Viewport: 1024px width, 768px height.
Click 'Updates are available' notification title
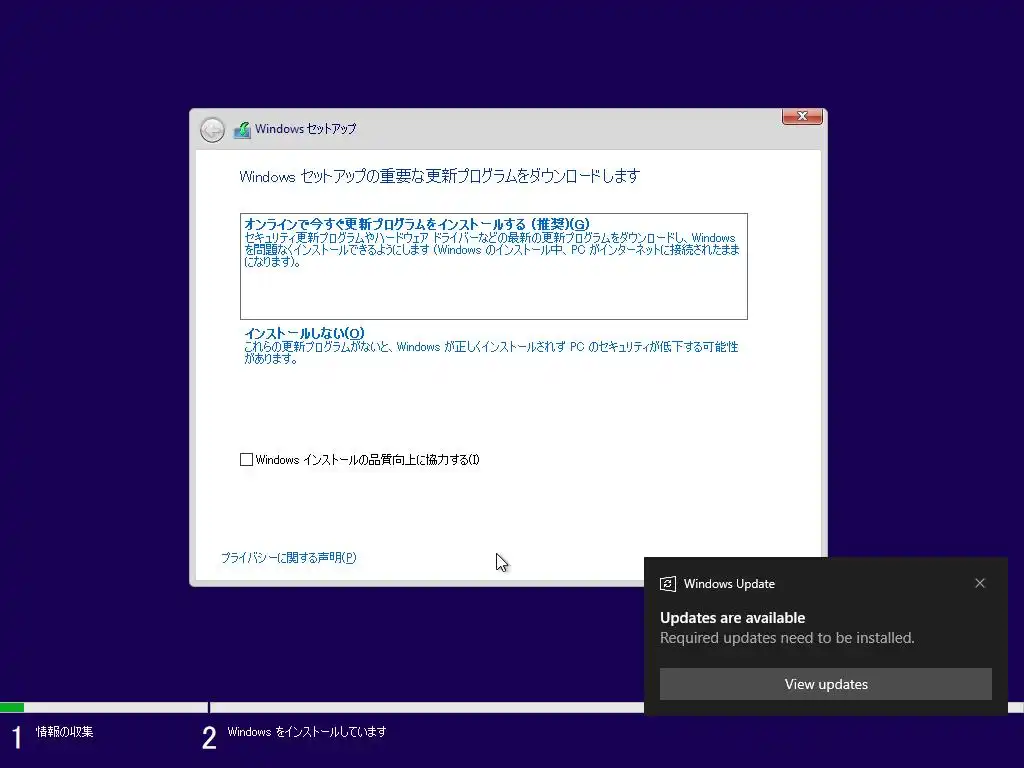click(x=732, y=618)
